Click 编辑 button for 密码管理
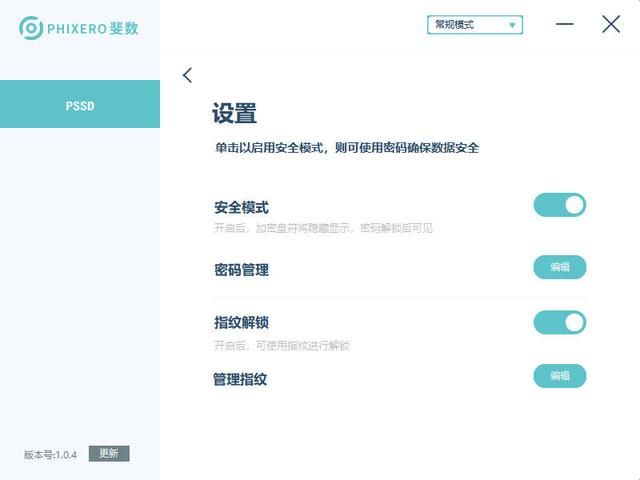This screenshot has height=480, width=640. [560, 267]
